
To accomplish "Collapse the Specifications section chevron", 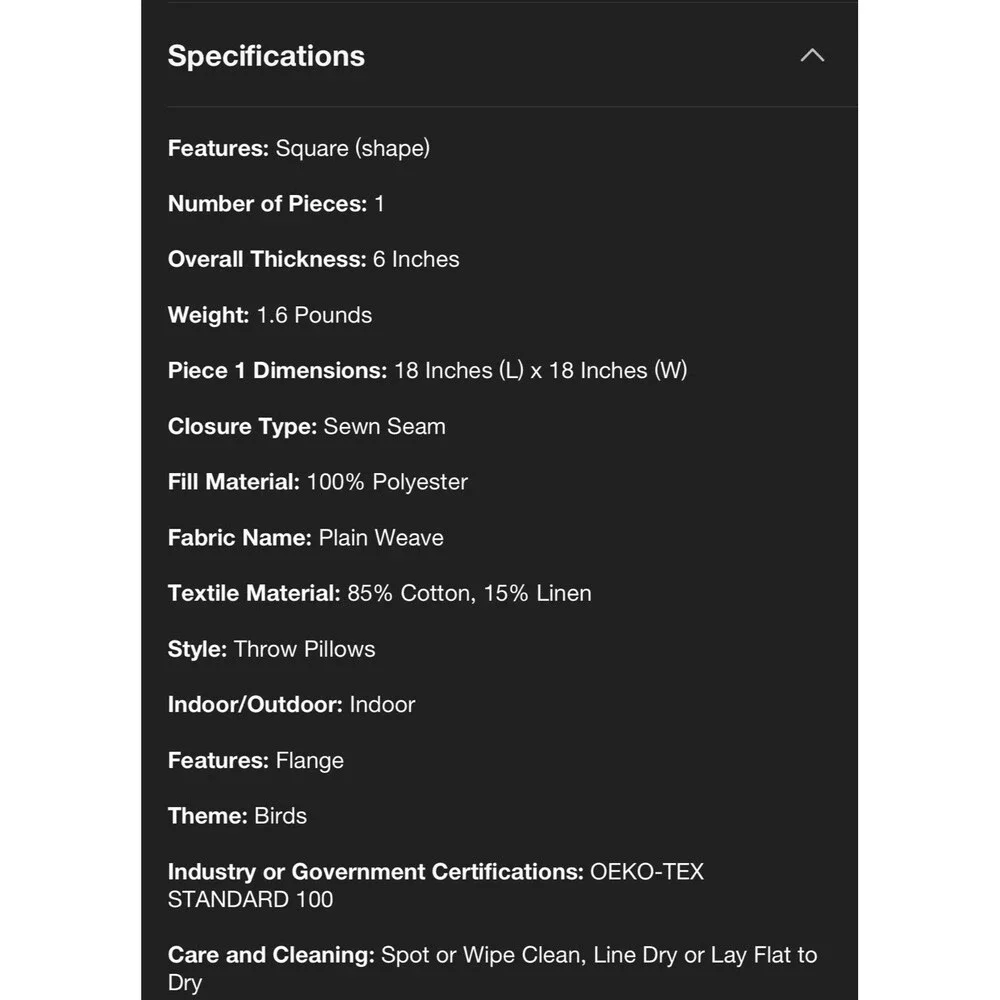I will (x=812, y=55).
